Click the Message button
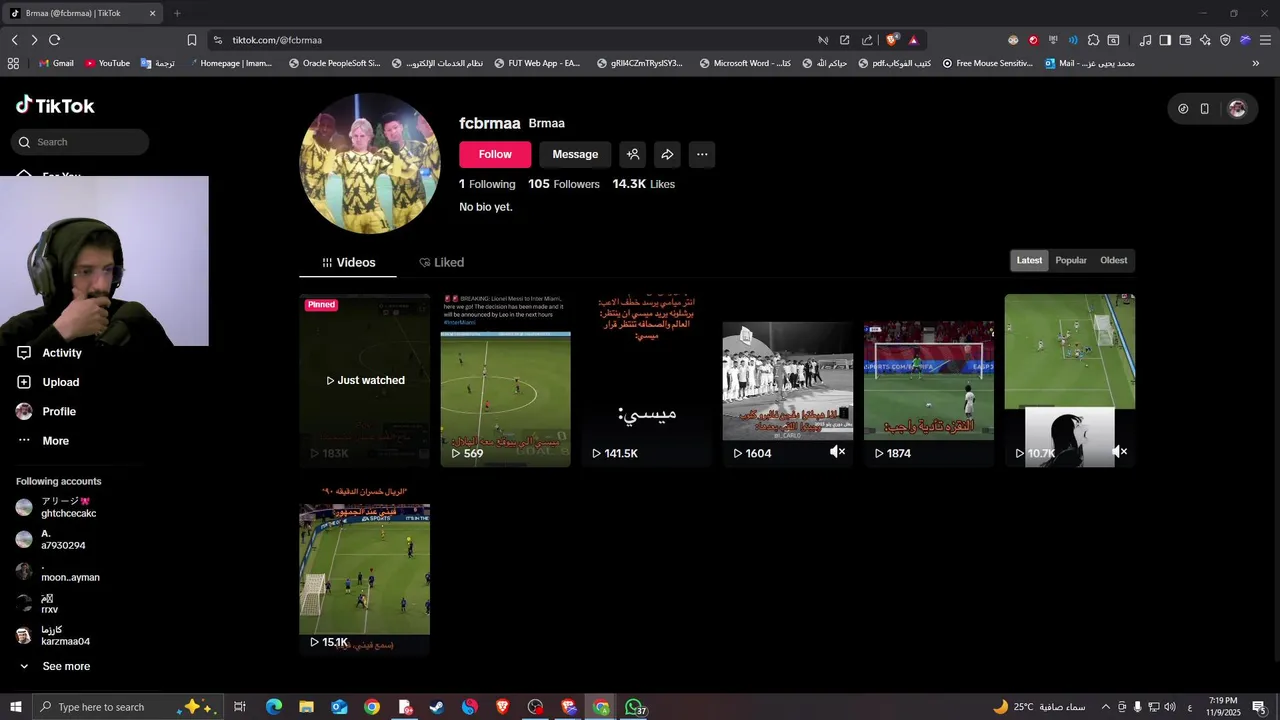The width and height of the screenshot is (1280, 720). pyautogui.click(x=575, y=154)
